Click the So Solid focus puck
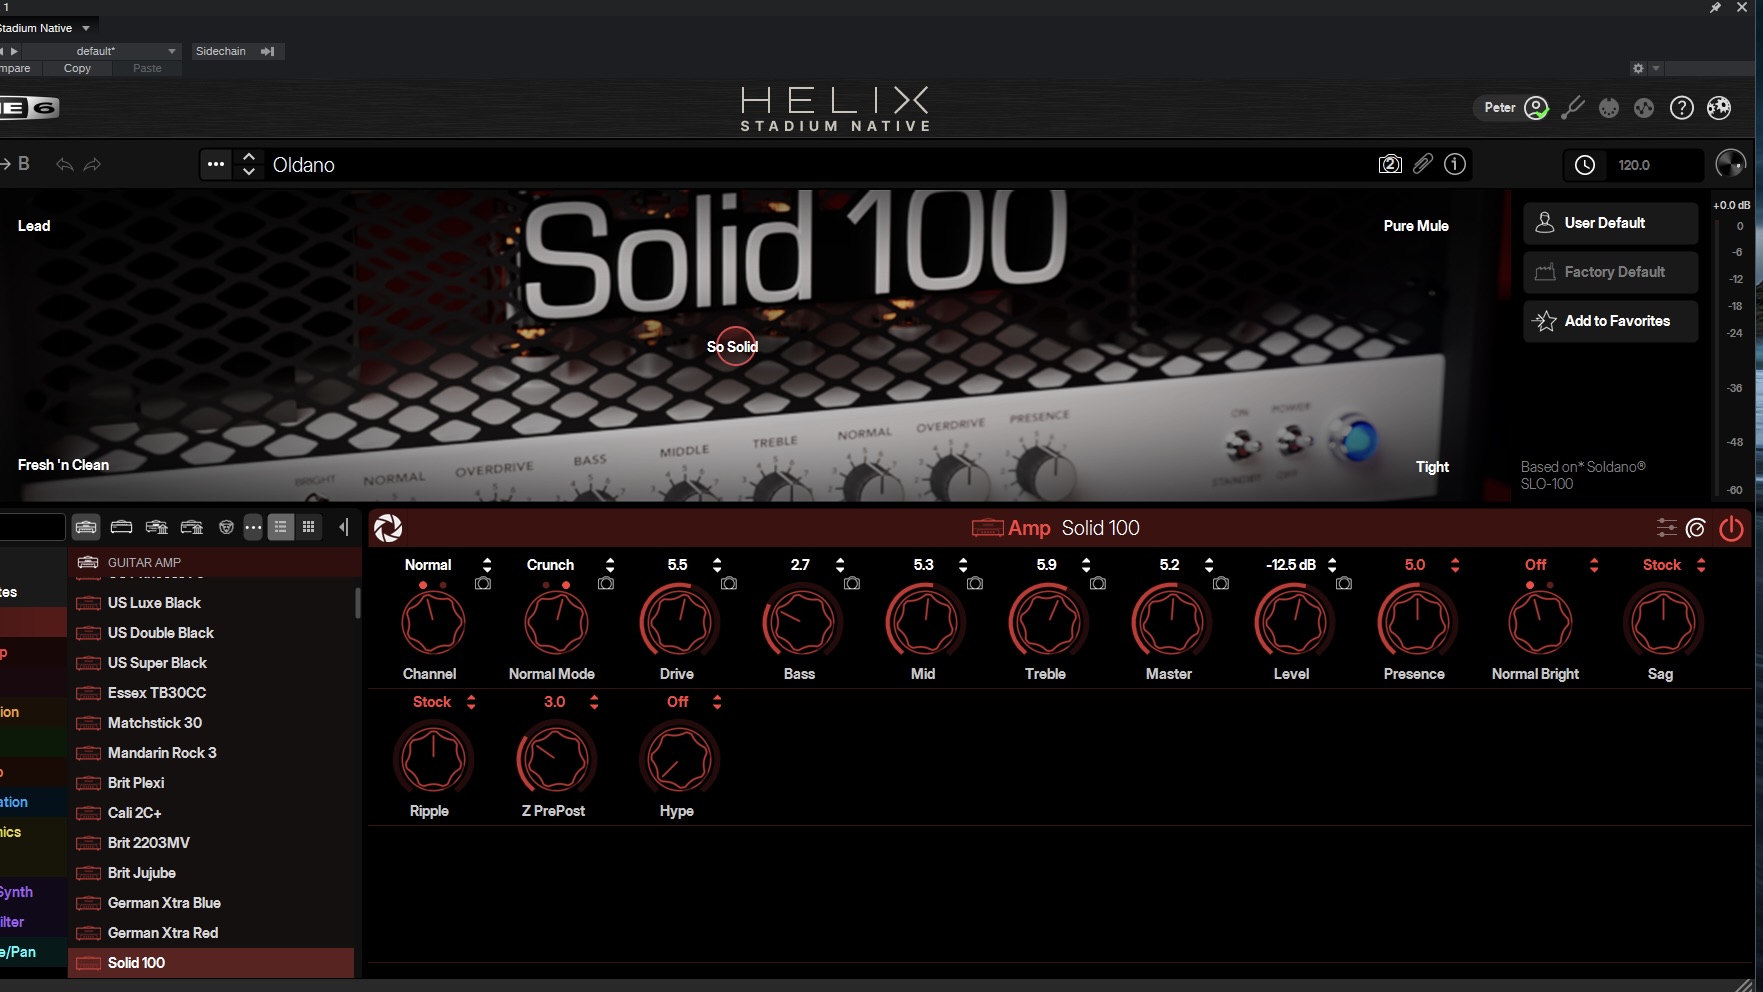 pyautogui.click(x=734, y=347)
